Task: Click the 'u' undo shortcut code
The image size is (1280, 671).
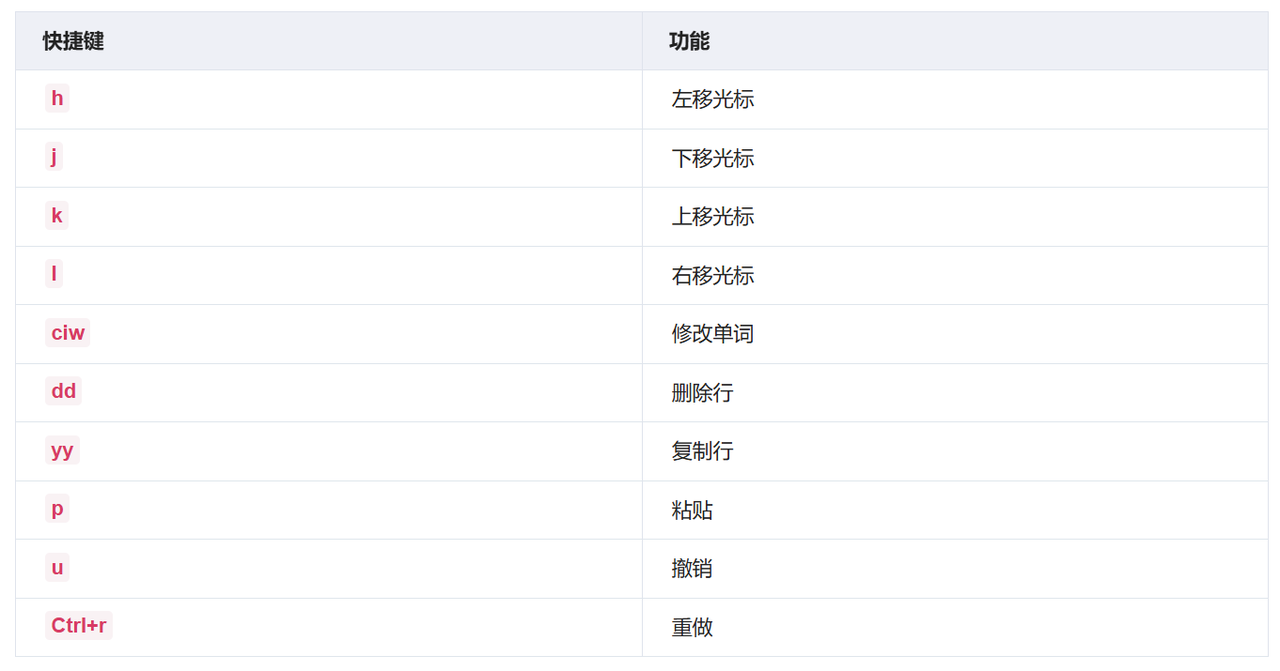Action: point(57,567)
